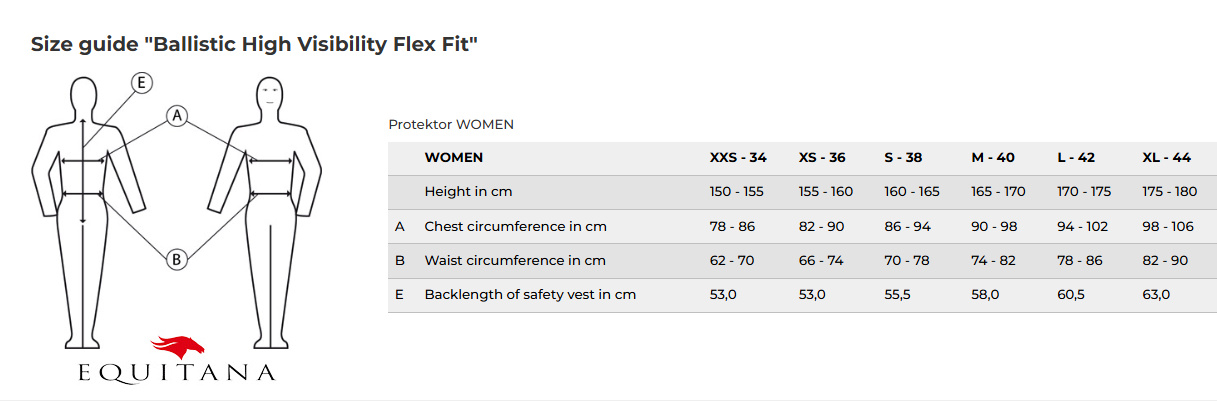Click the circled A chest marker
Image resolution: width=1217 pixels, height=401 pixels.
coord(177,116)
